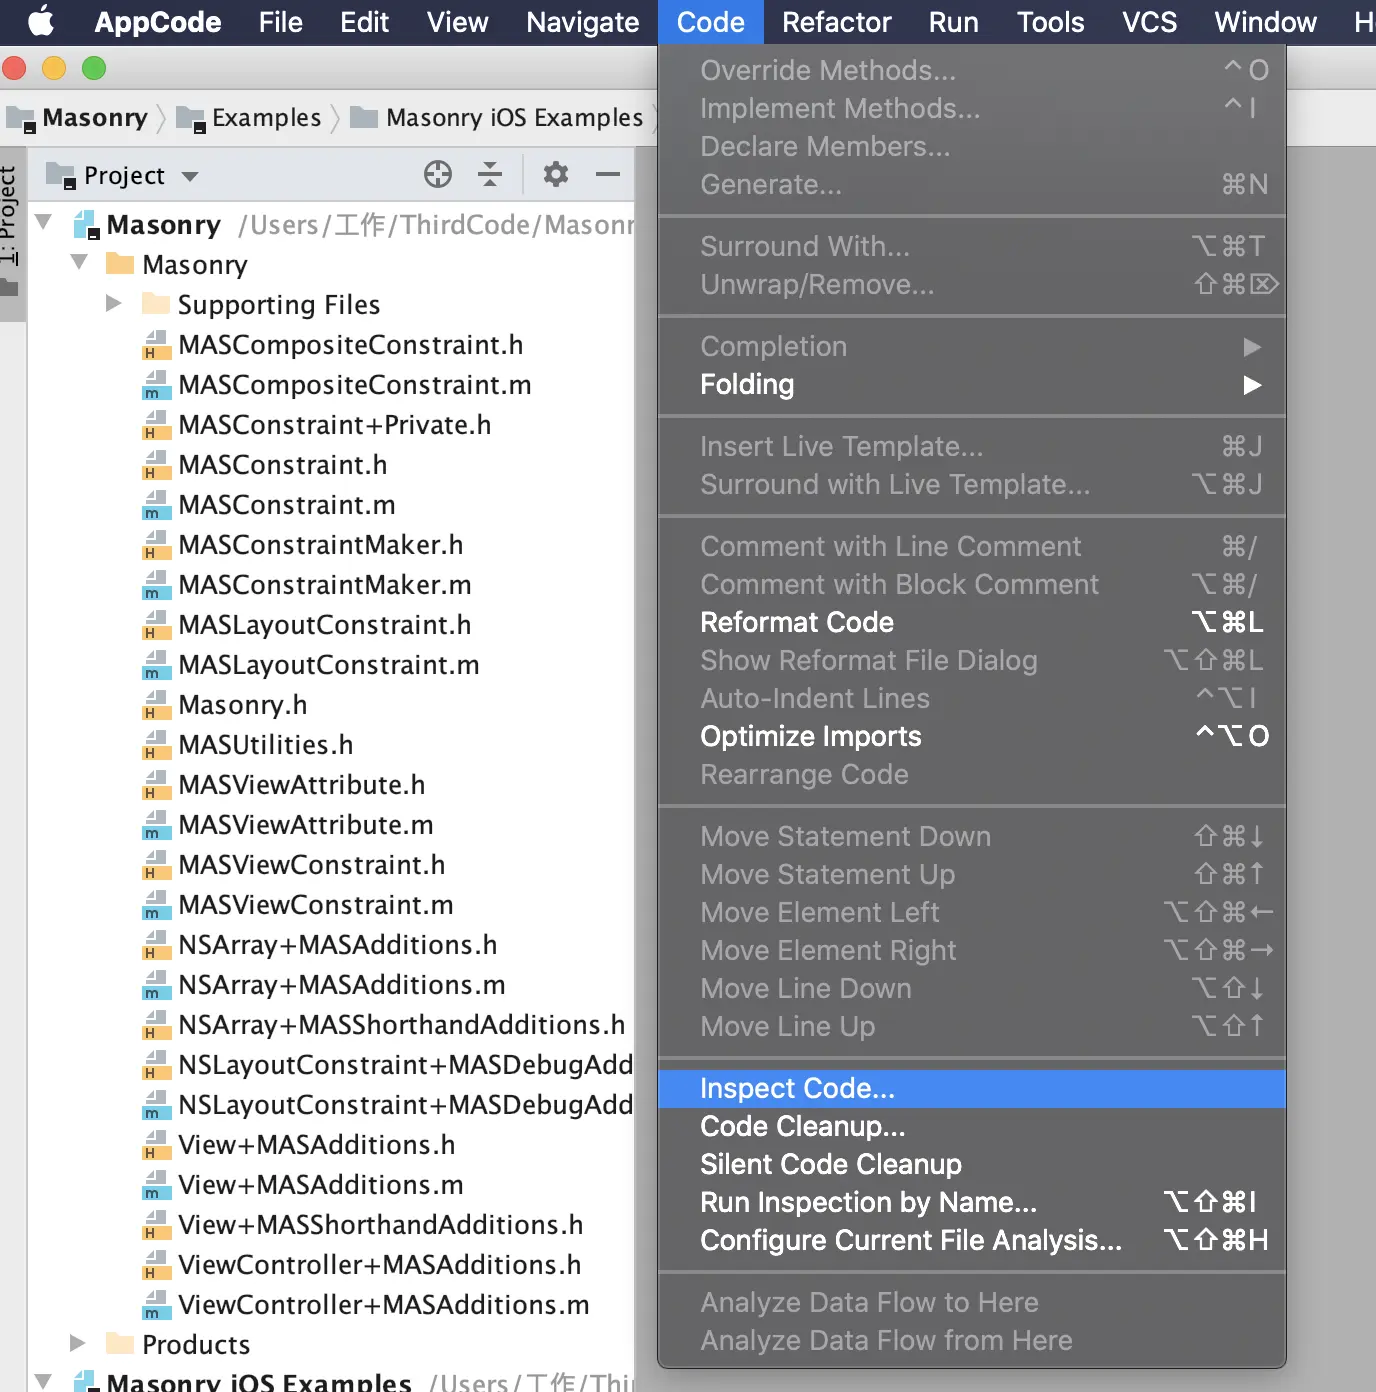Click the Examples breadcrumb
The image size is (1376, 1392).
(x=267, y=118)
